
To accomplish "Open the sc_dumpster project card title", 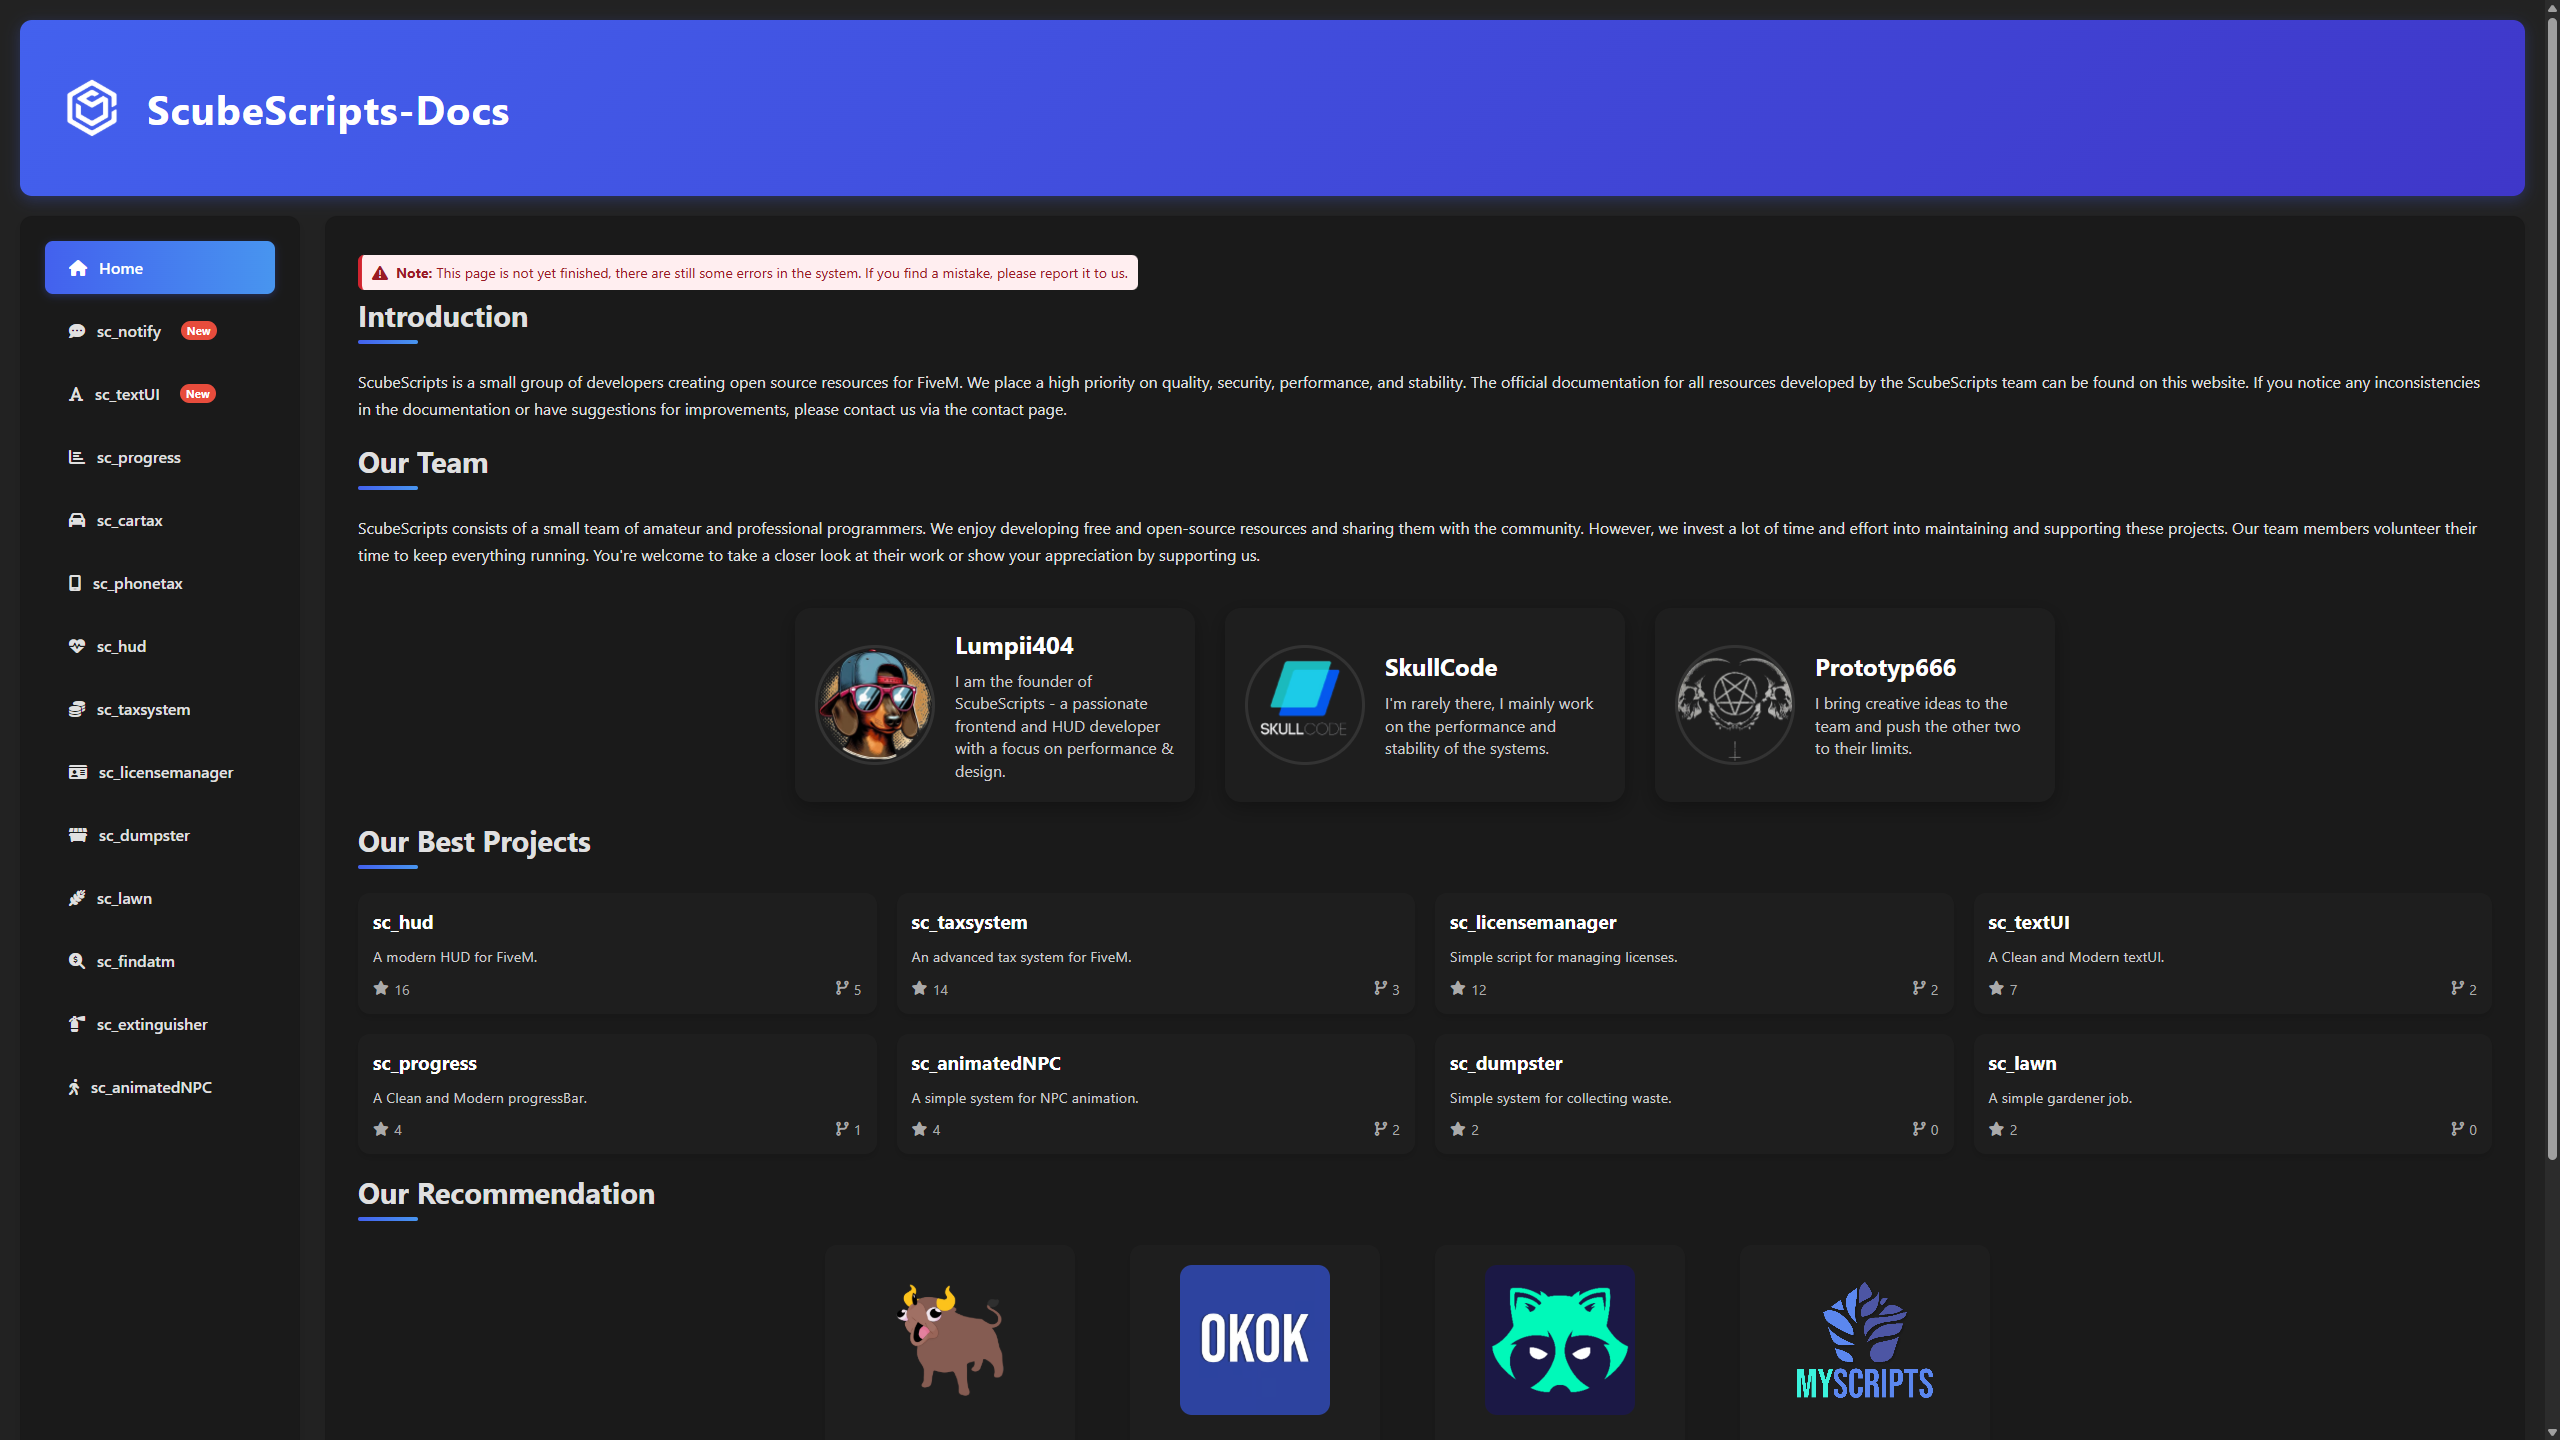I will click(x=1505, y=1063).
